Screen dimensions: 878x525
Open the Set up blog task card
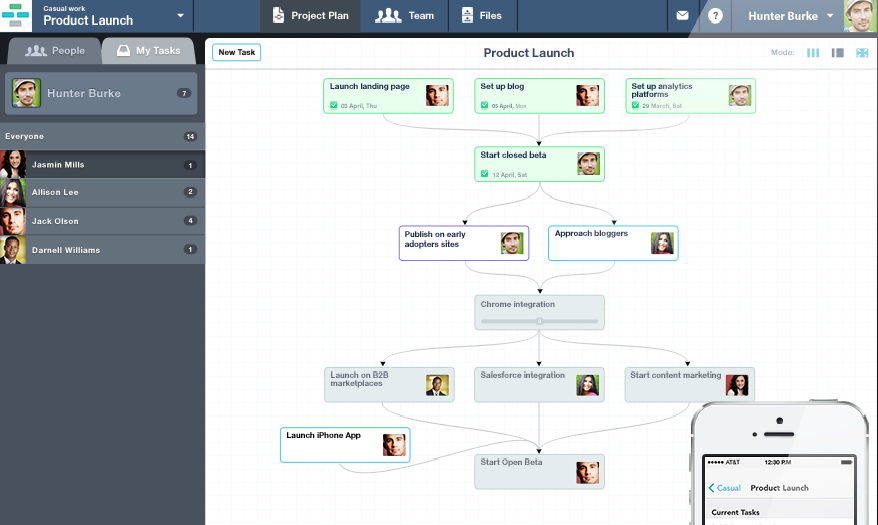[x=539, y=96]
